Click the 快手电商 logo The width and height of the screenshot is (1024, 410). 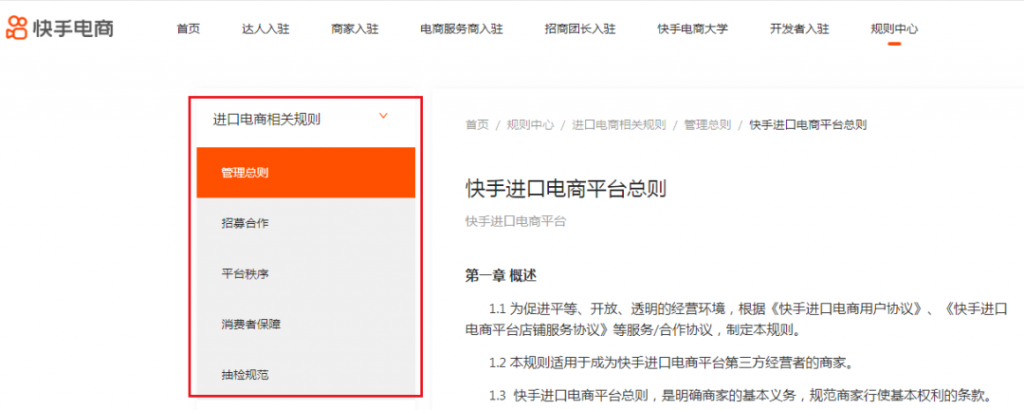click(x=59, y=29)
